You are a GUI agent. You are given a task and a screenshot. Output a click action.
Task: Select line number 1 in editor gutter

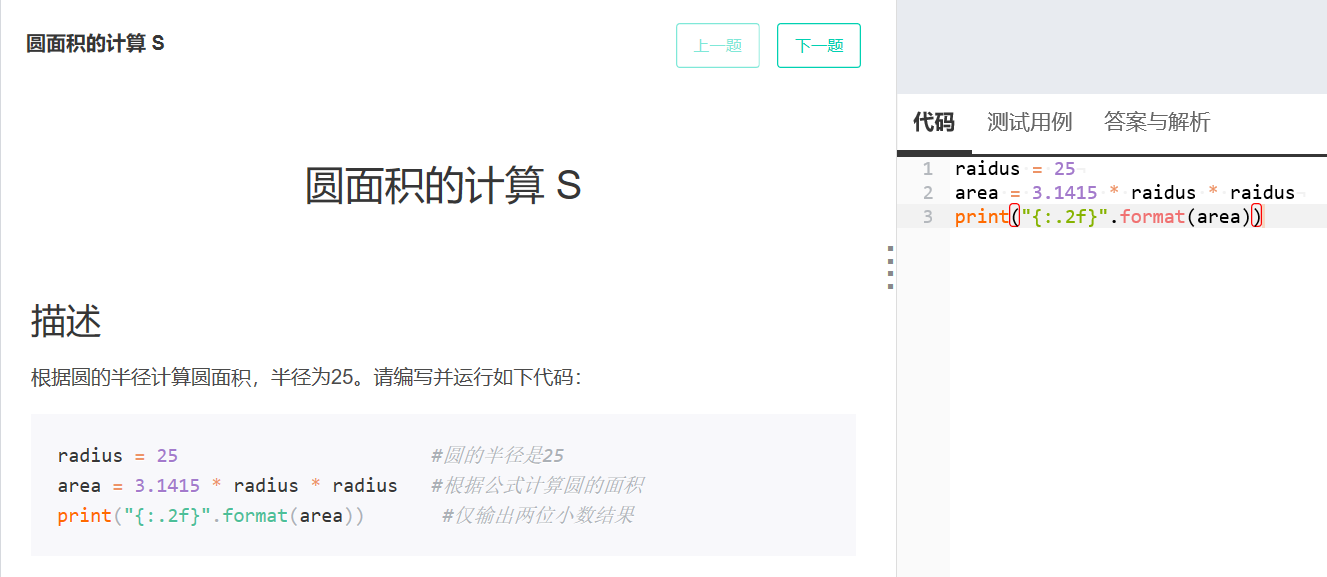pos(928,169)
